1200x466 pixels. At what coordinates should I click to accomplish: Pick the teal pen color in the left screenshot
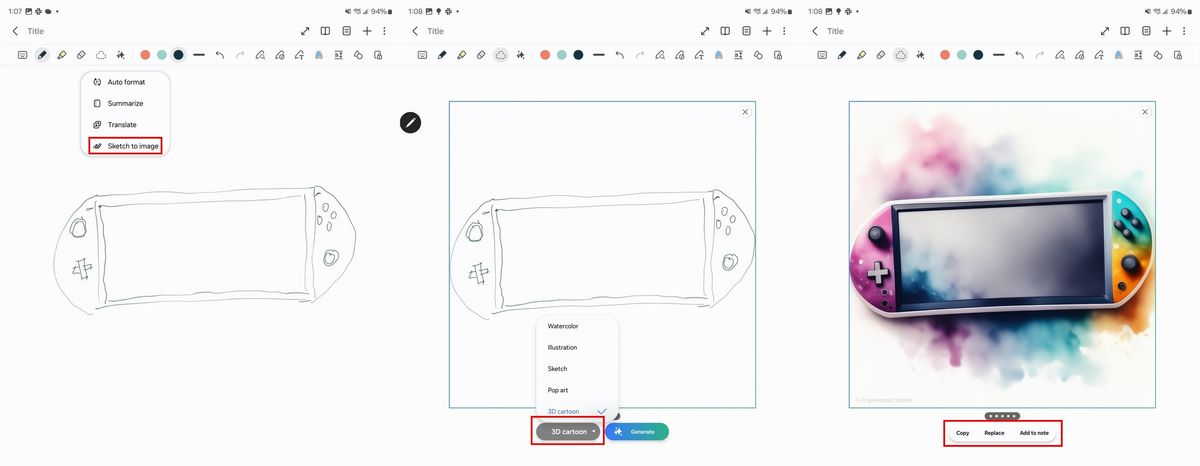click(x=162, y=55)
